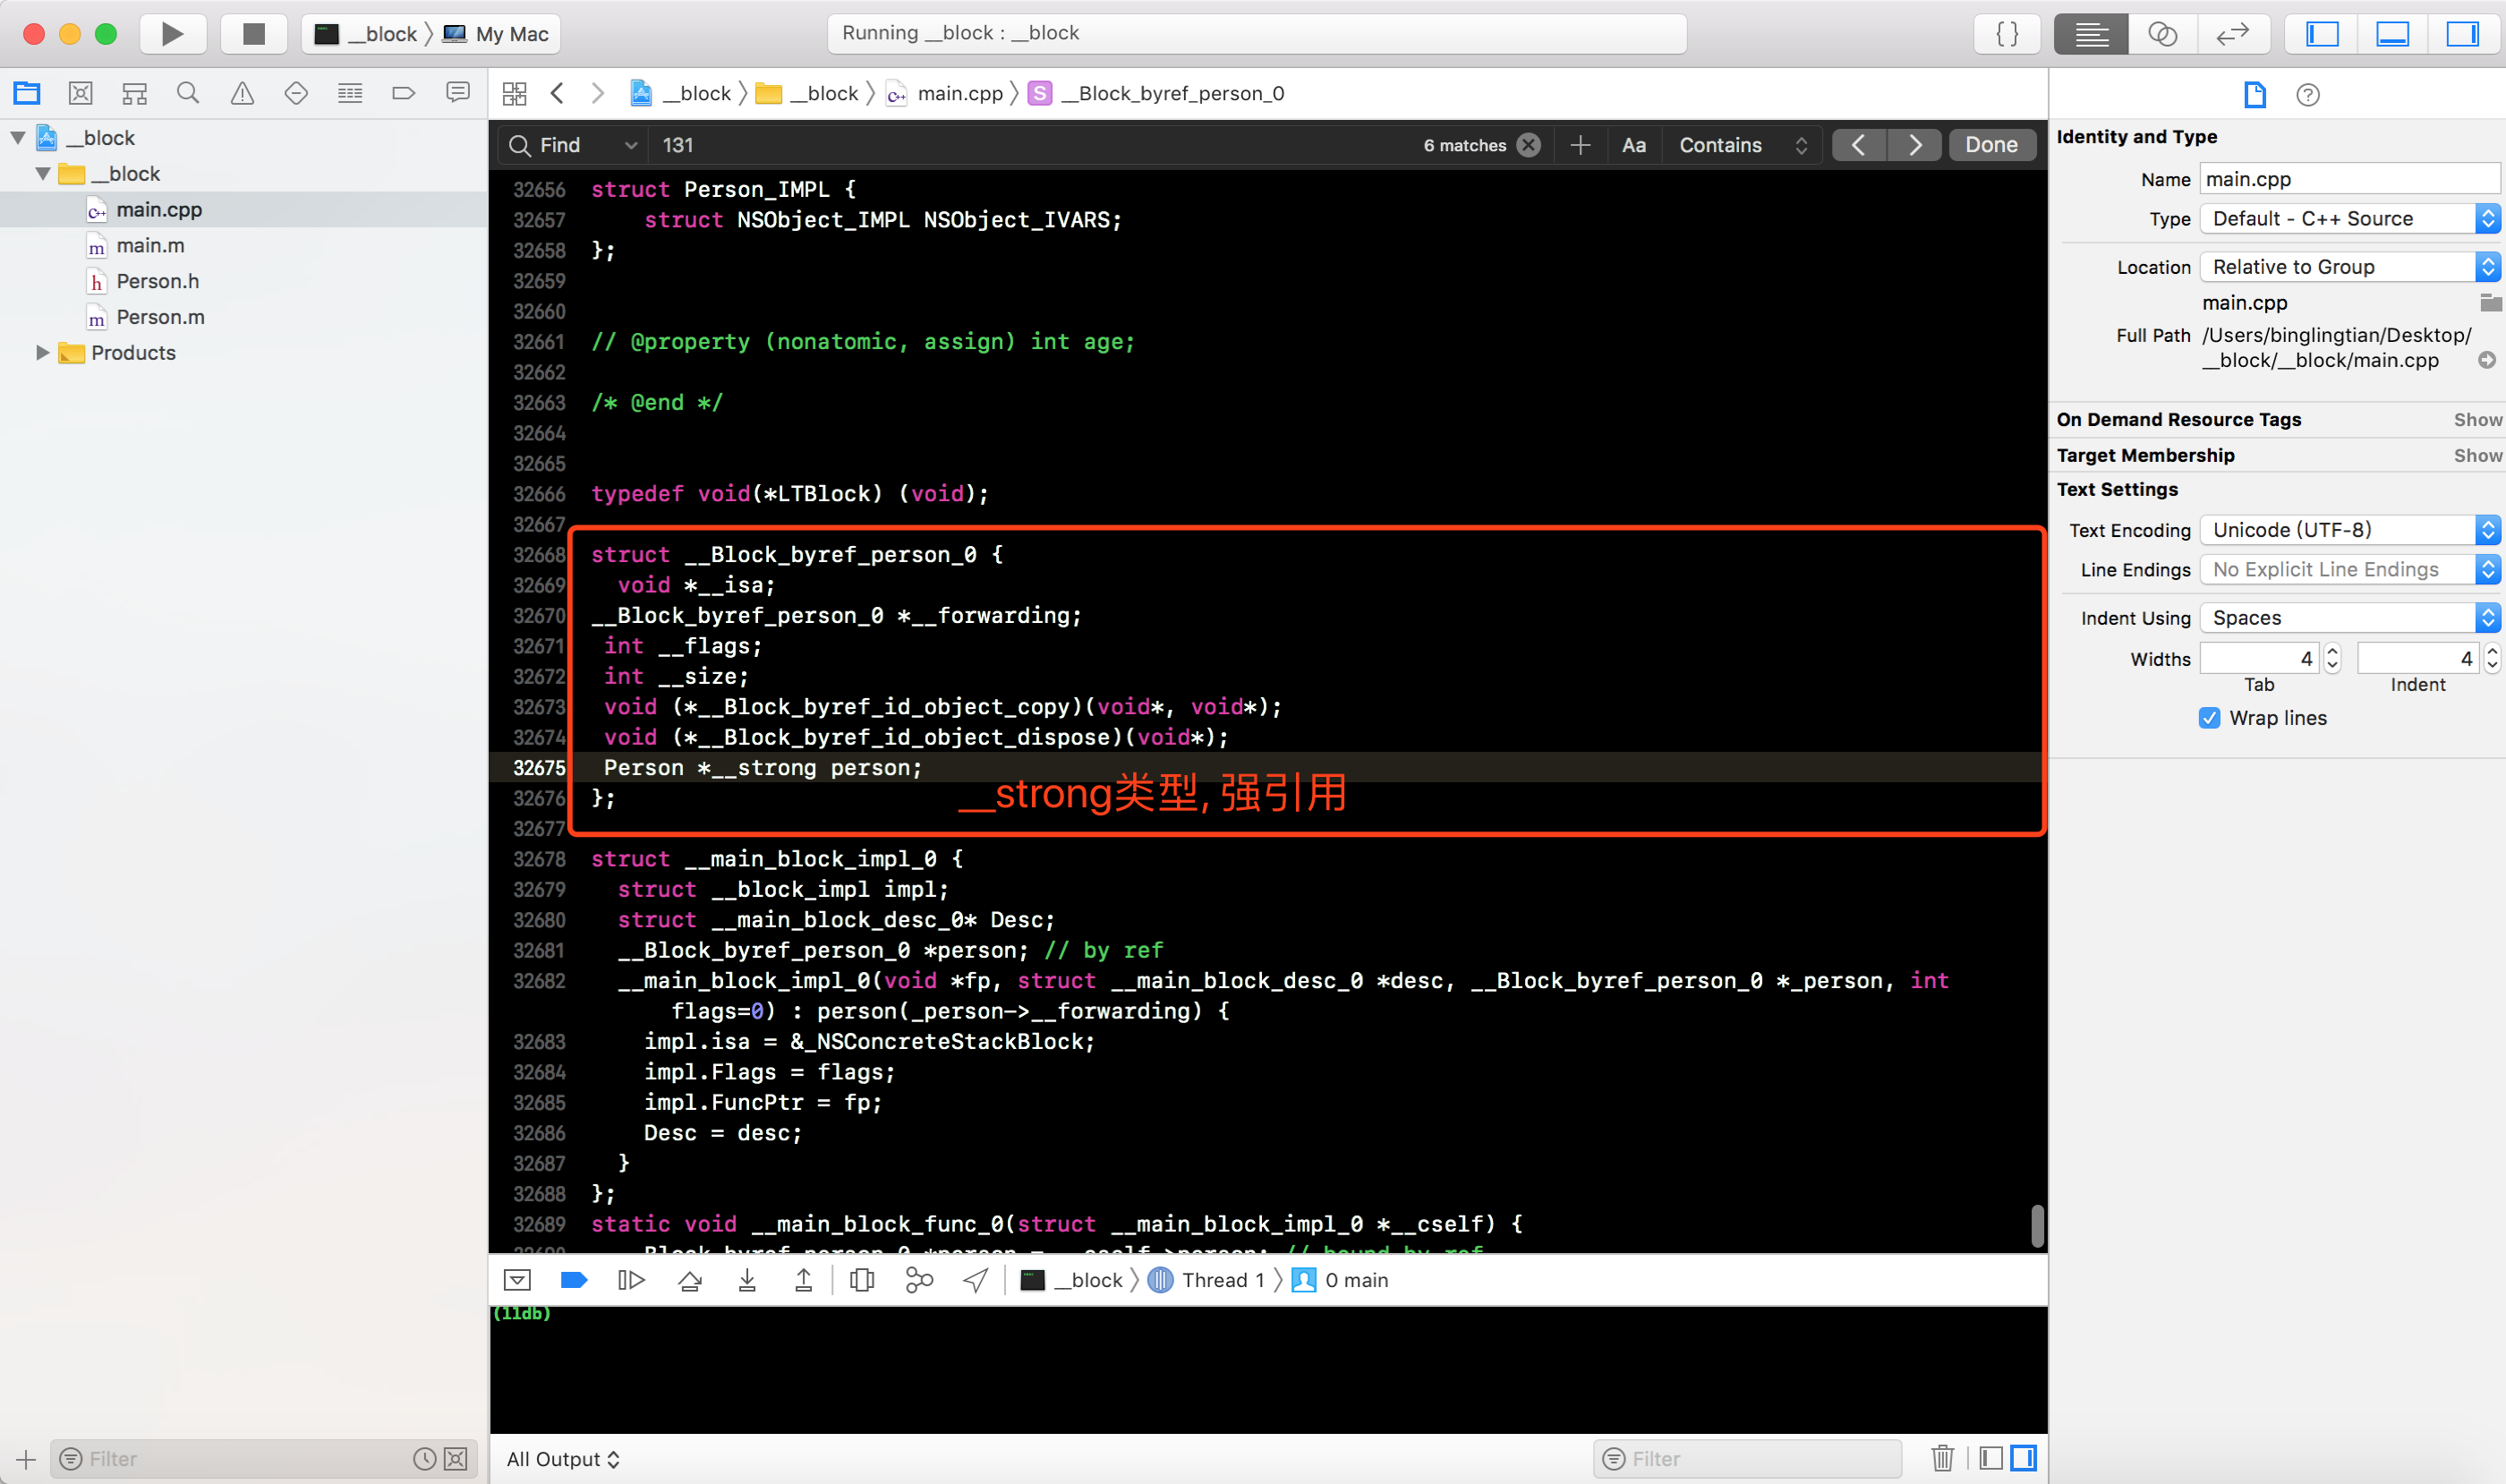Show Target Membership section

pos(2478,456)
